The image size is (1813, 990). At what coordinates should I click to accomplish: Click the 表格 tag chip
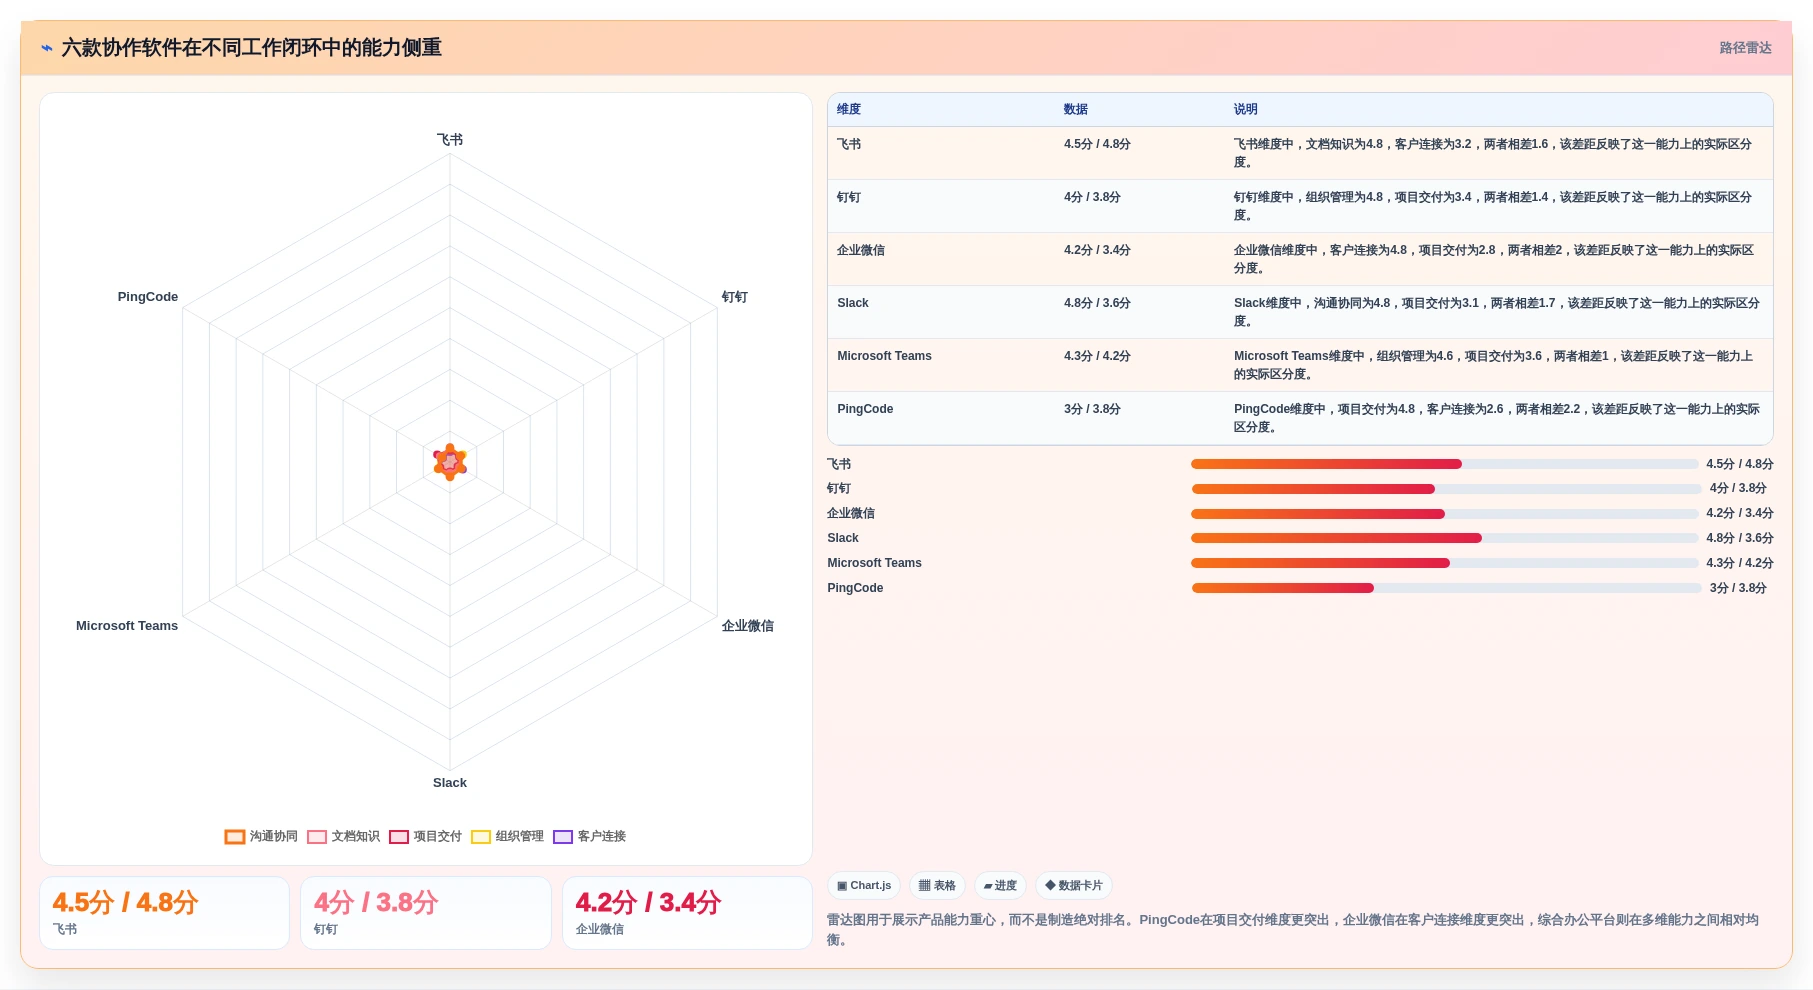[937, 886]
